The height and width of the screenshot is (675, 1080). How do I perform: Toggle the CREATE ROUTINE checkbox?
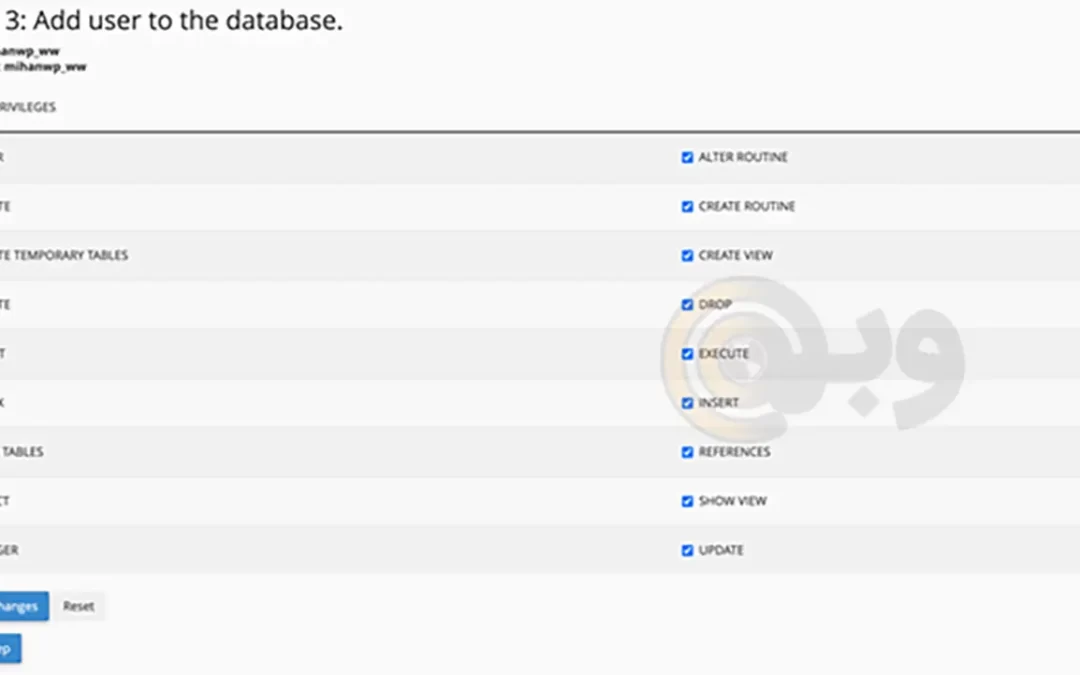pos(687,207)
